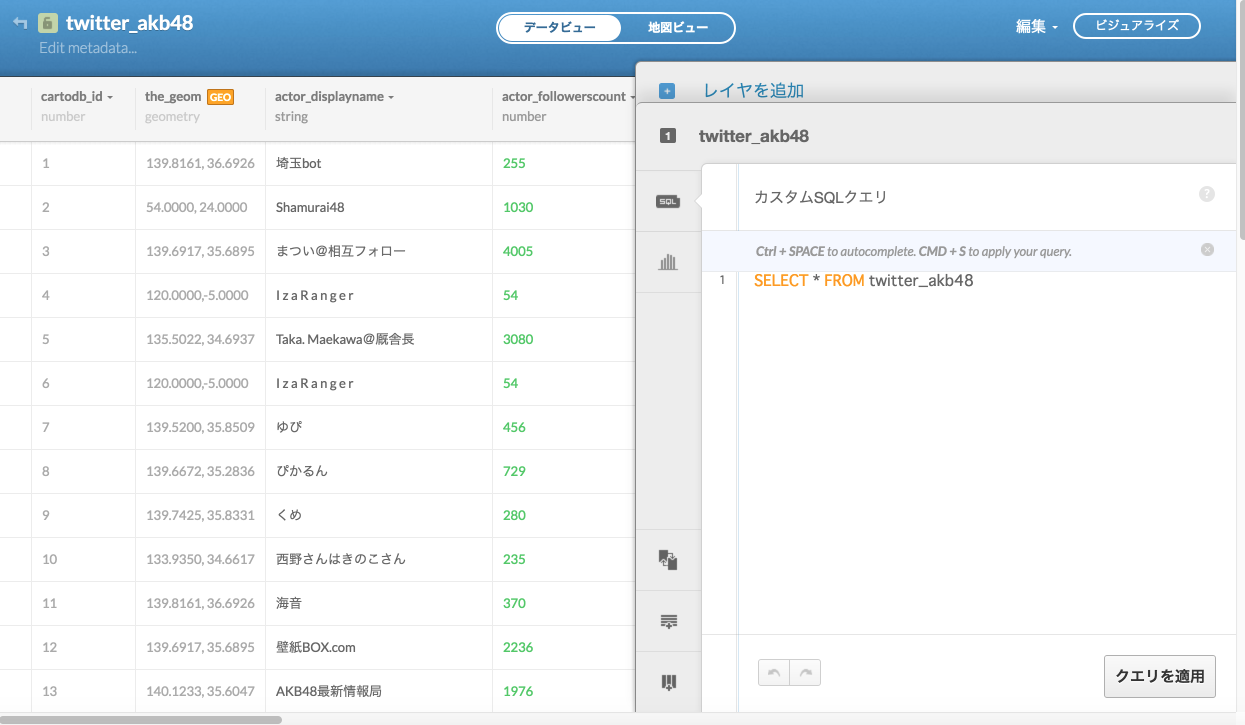Click the cell Taka. Maekawa@厩舎長
The width and height of the screenshot is (1245, 725).
tap(345, 339)
